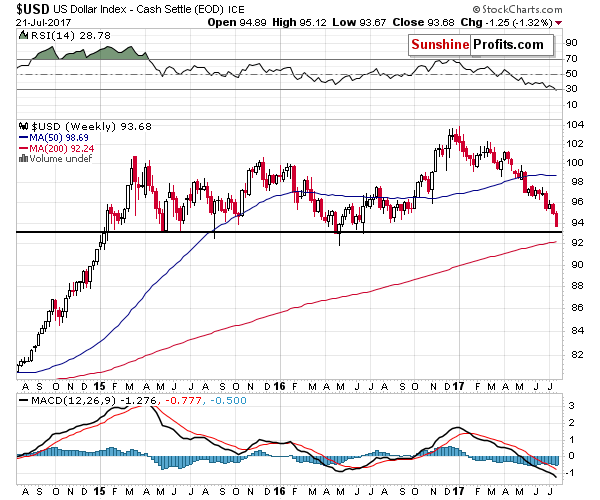600x500 pixels.
Task: Click the RSI(14) 28.78 indicator label
Action: coord(71,36)
